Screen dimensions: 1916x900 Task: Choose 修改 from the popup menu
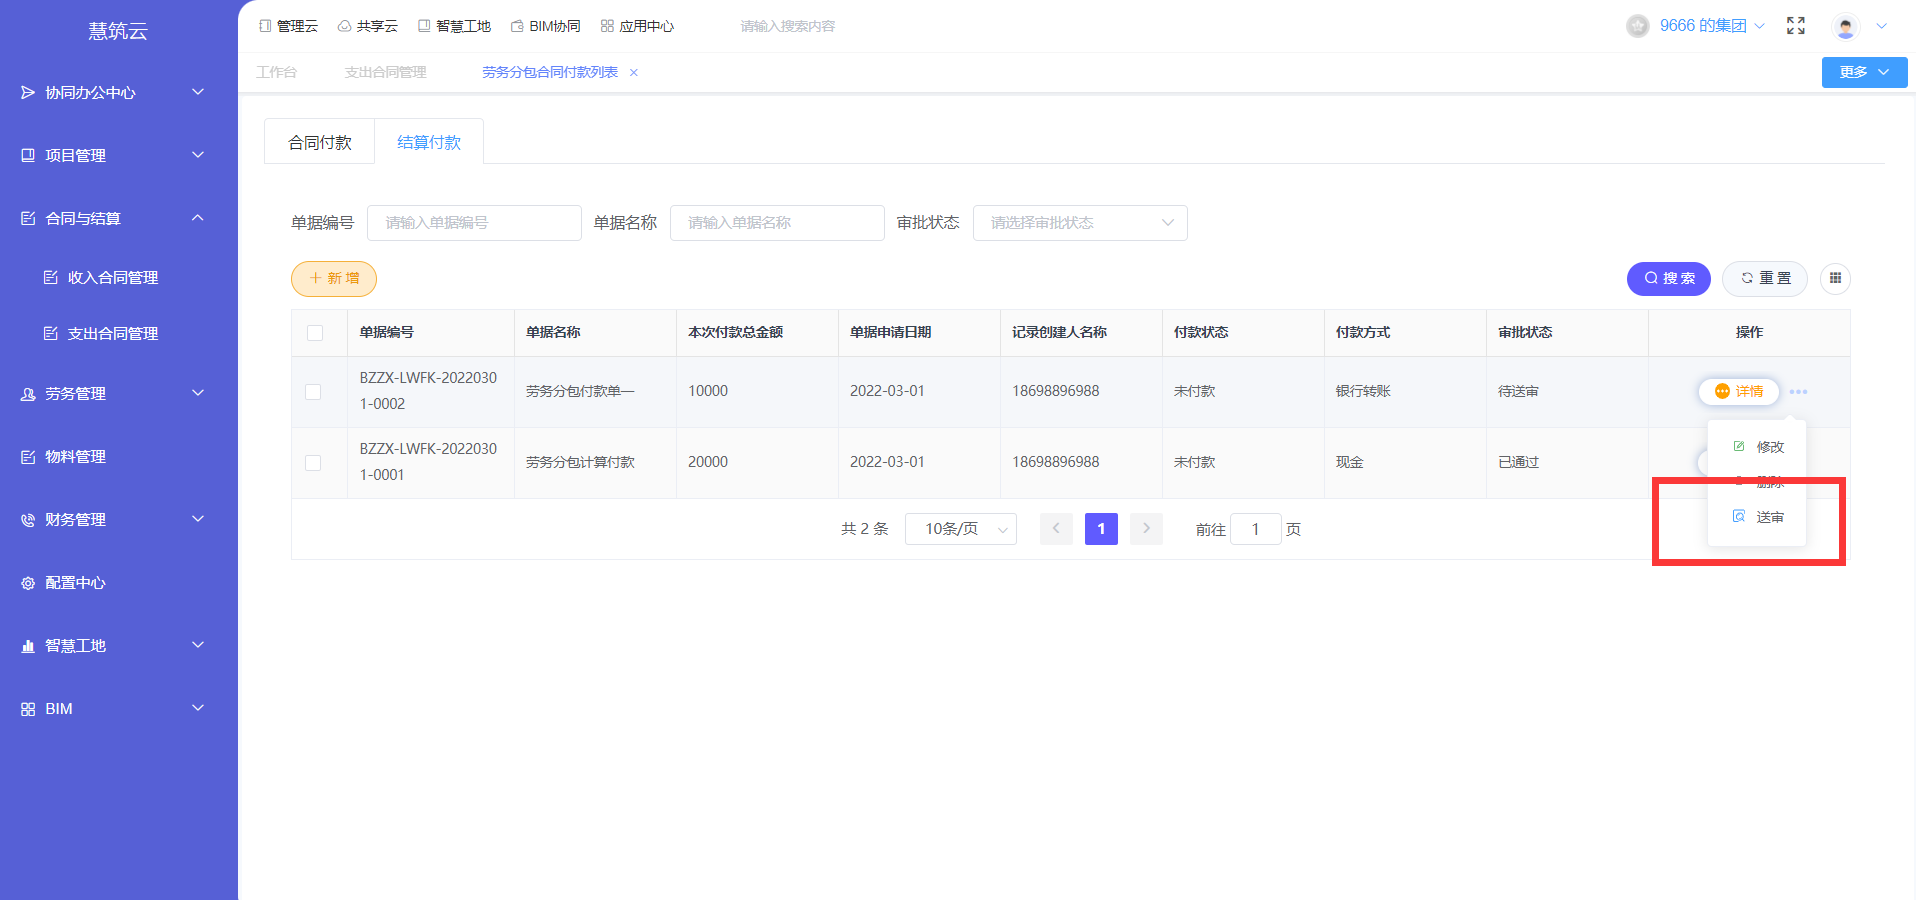click(1757, 447)
